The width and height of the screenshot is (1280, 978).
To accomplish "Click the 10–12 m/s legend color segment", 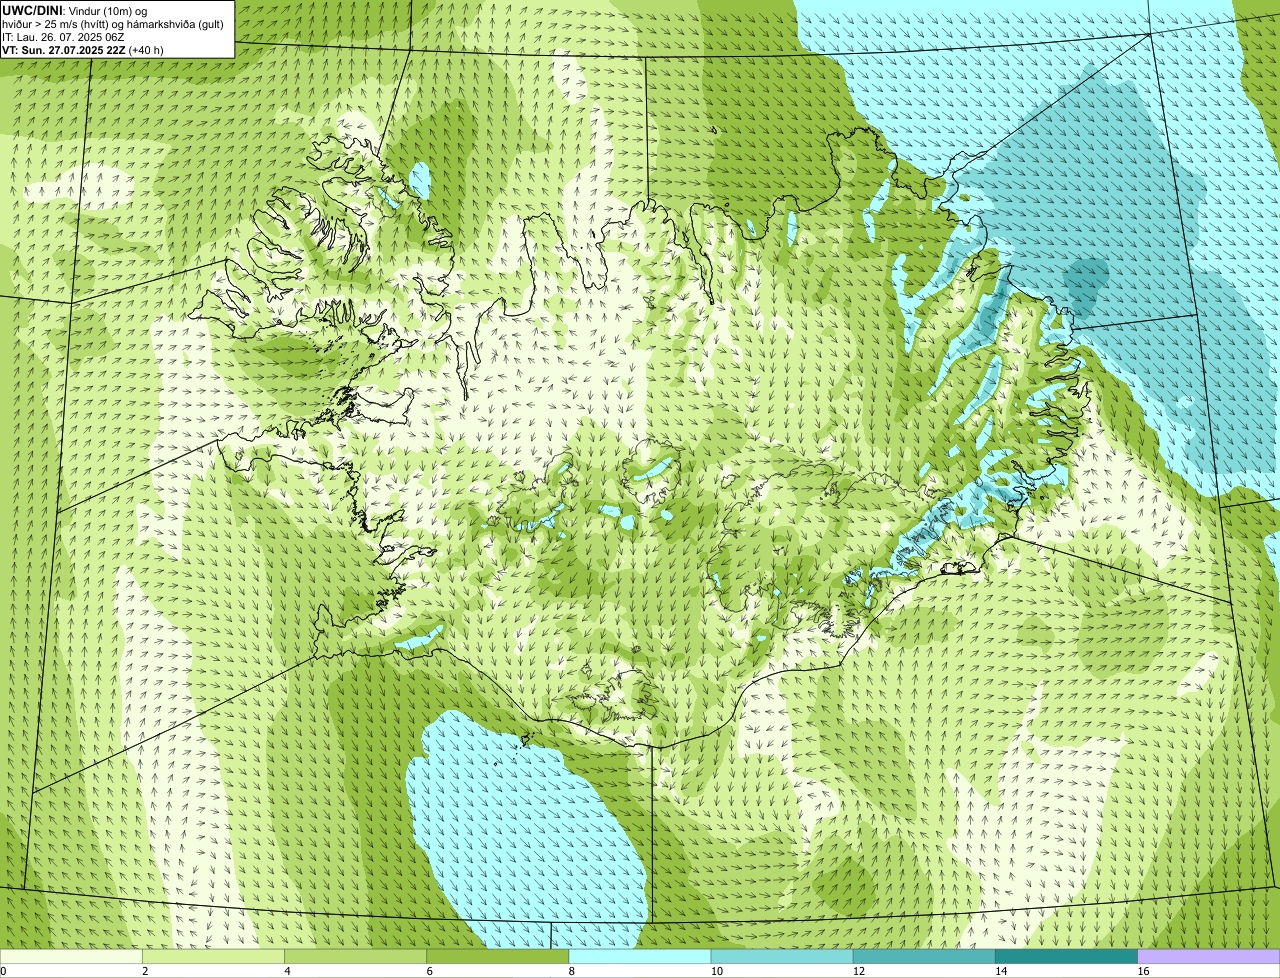I will 782,957.
